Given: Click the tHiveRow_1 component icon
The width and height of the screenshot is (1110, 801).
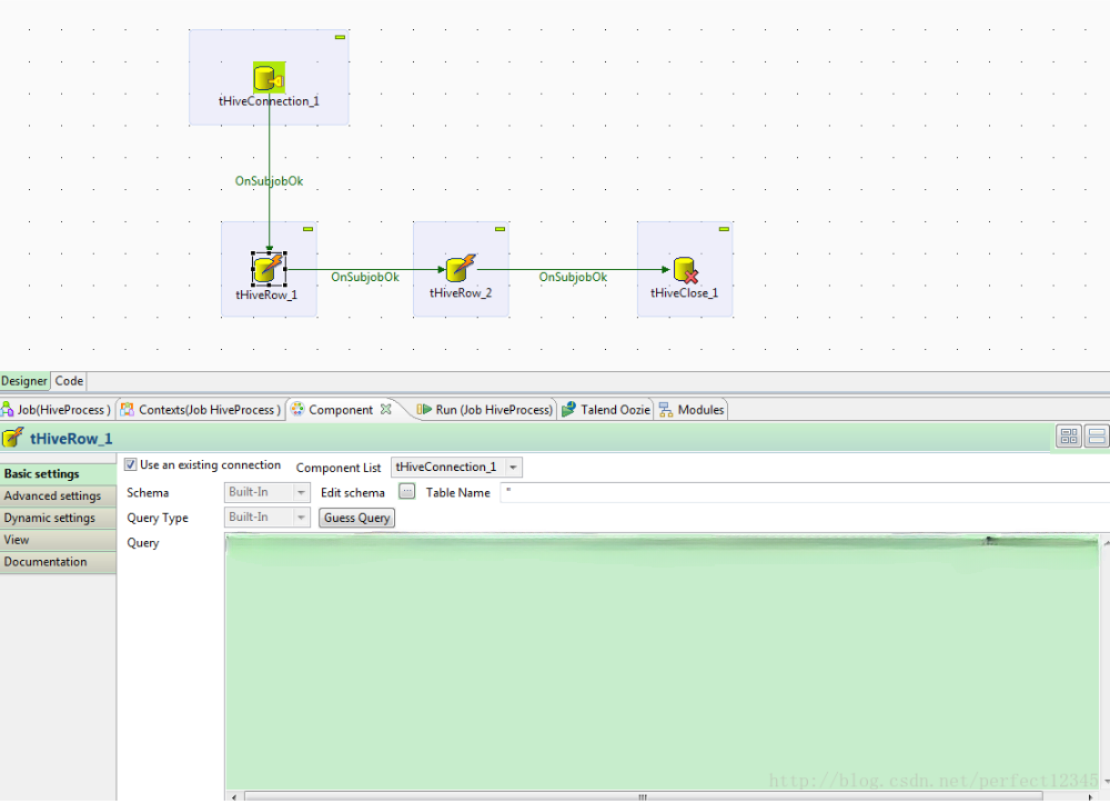Looking at the screenshot, I should pos(268,268).
